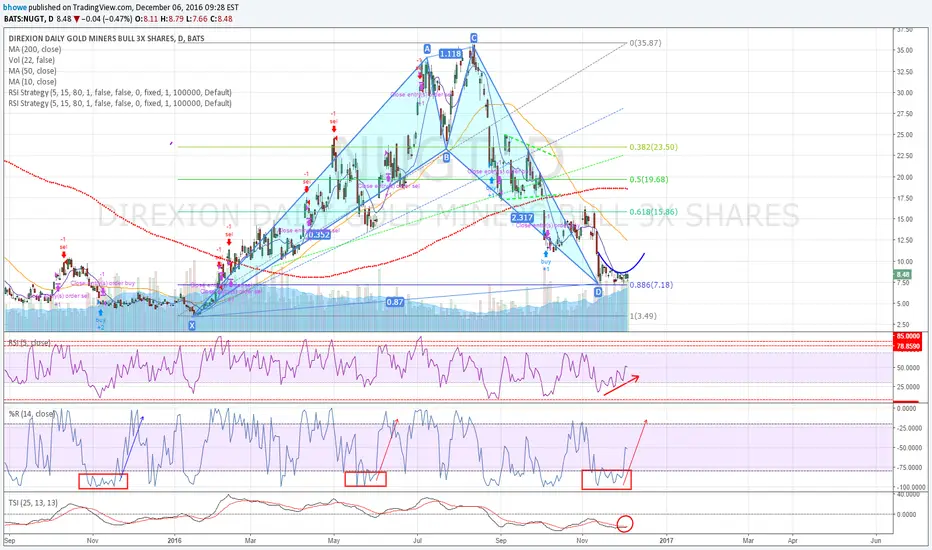This screenshot has width=932, height=550.
Task: Click the Jul label on time axis
Action: pyautogui.click(x=417, y=540)
